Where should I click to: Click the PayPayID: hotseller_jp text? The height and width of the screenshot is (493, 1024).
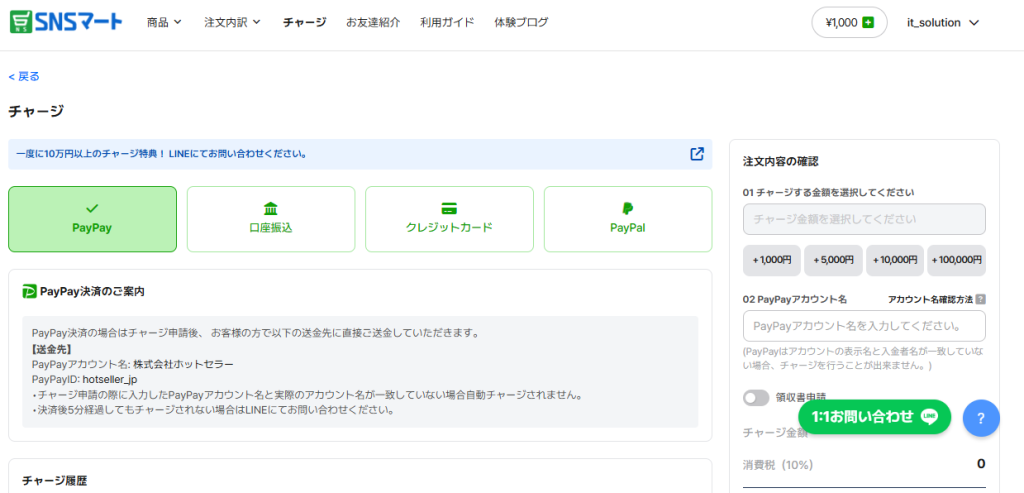click(84, 379)
